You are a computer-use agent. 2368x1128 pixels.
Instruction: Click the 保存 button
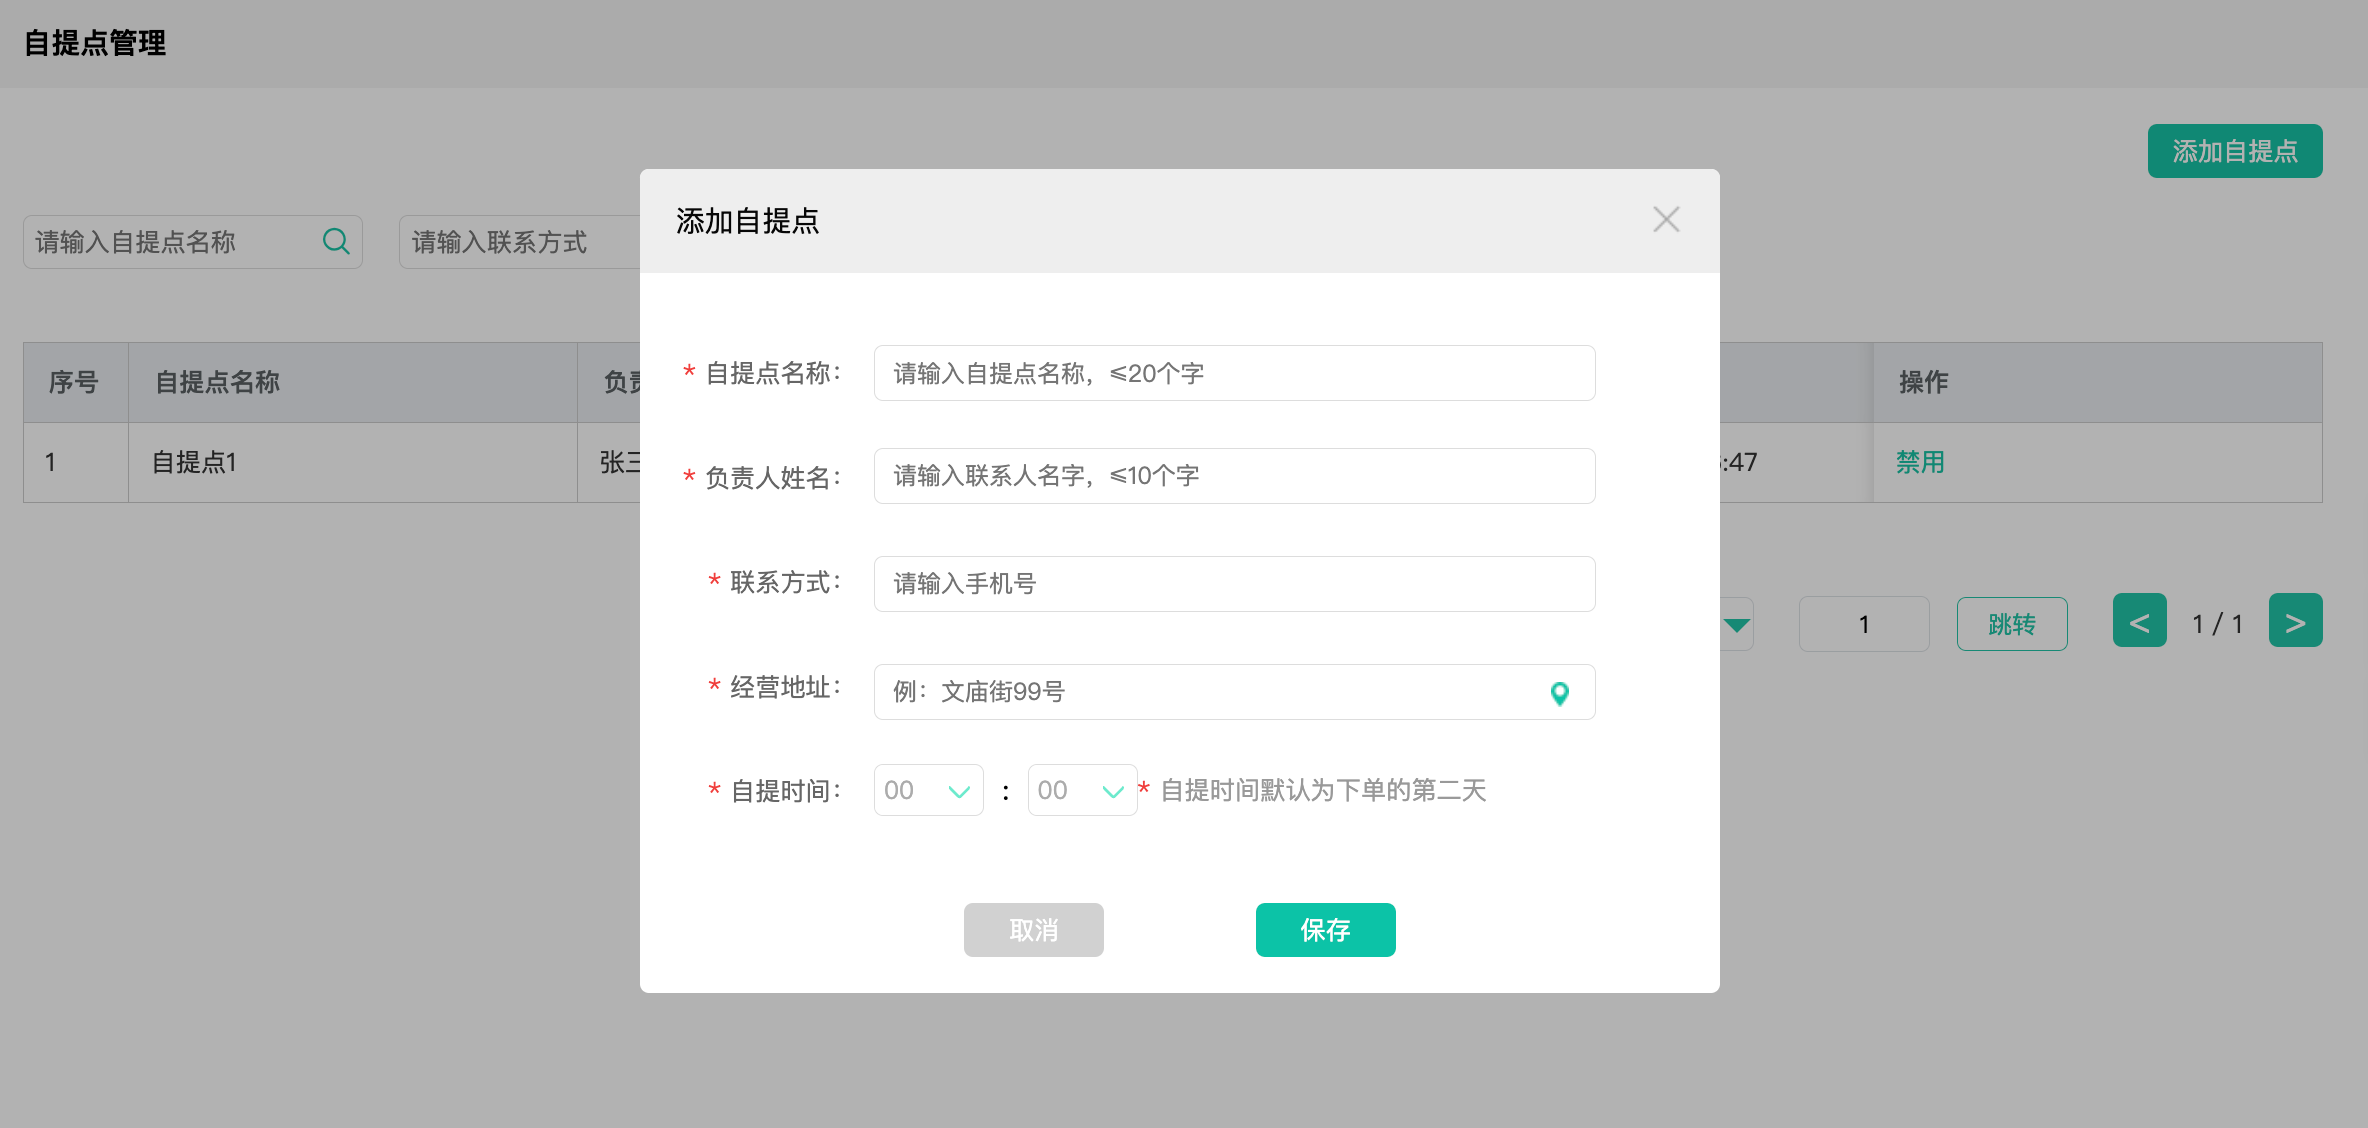click(x=1325, y=930)
